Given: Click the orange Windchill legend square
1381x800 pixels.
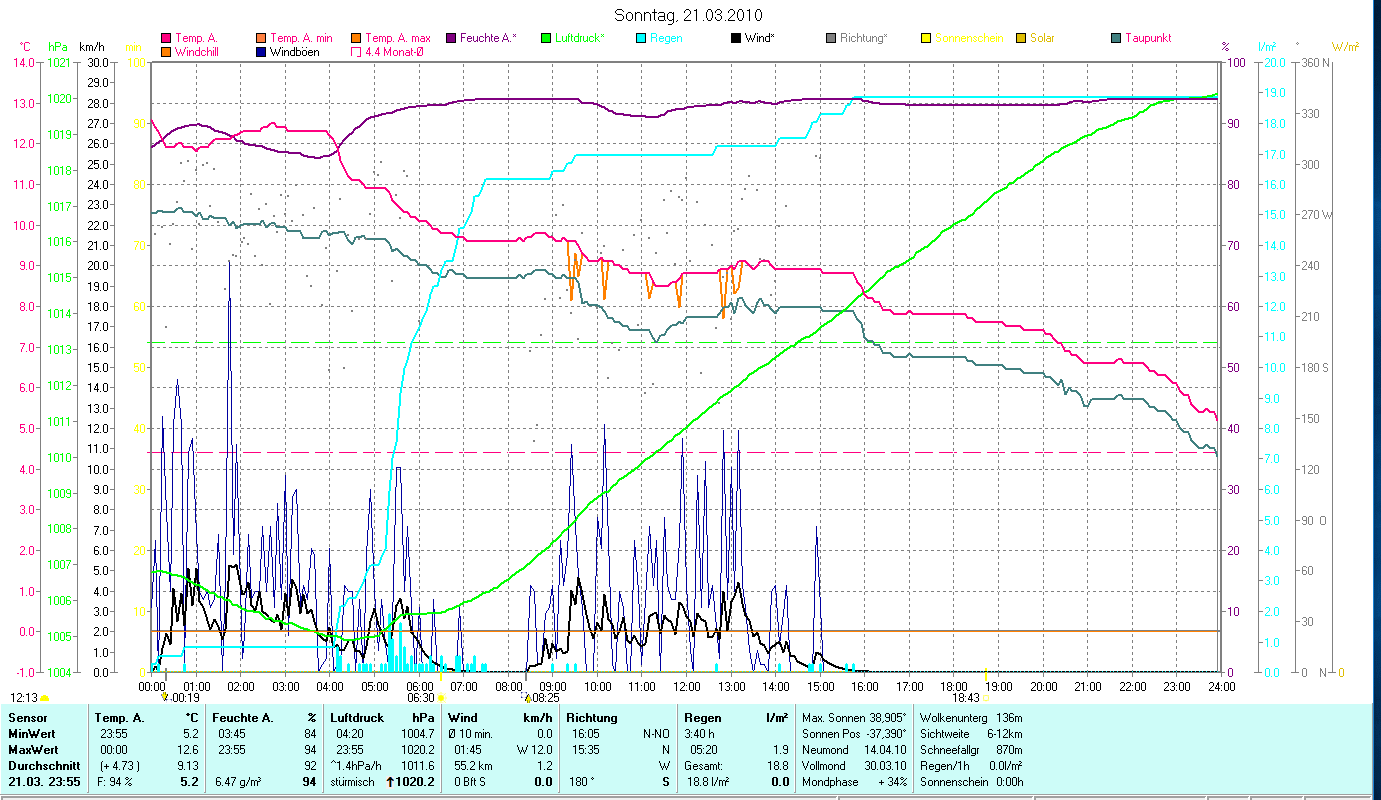Looking at the screenshot, I should coord(166,52).
